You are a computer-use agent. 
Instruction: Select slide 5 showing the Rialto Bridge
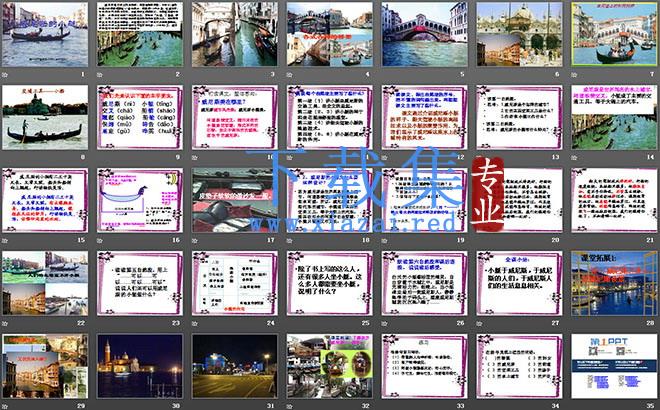click(425, 35)
